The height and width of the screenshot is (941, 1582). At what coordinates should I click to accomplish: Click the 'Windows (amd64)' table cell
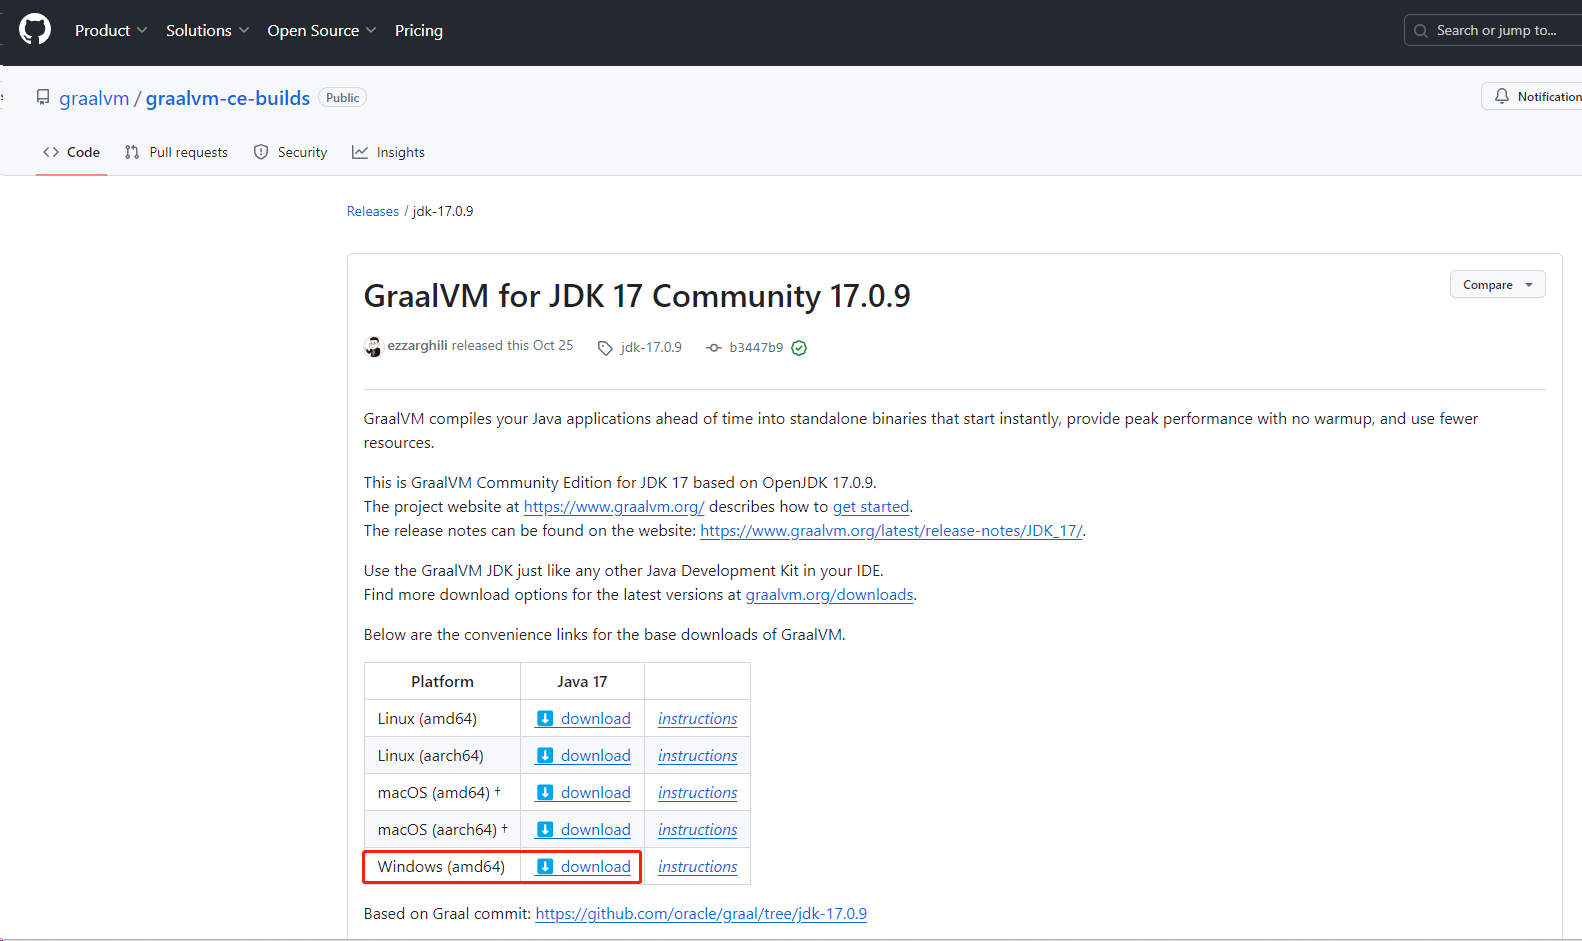(442, 866)
